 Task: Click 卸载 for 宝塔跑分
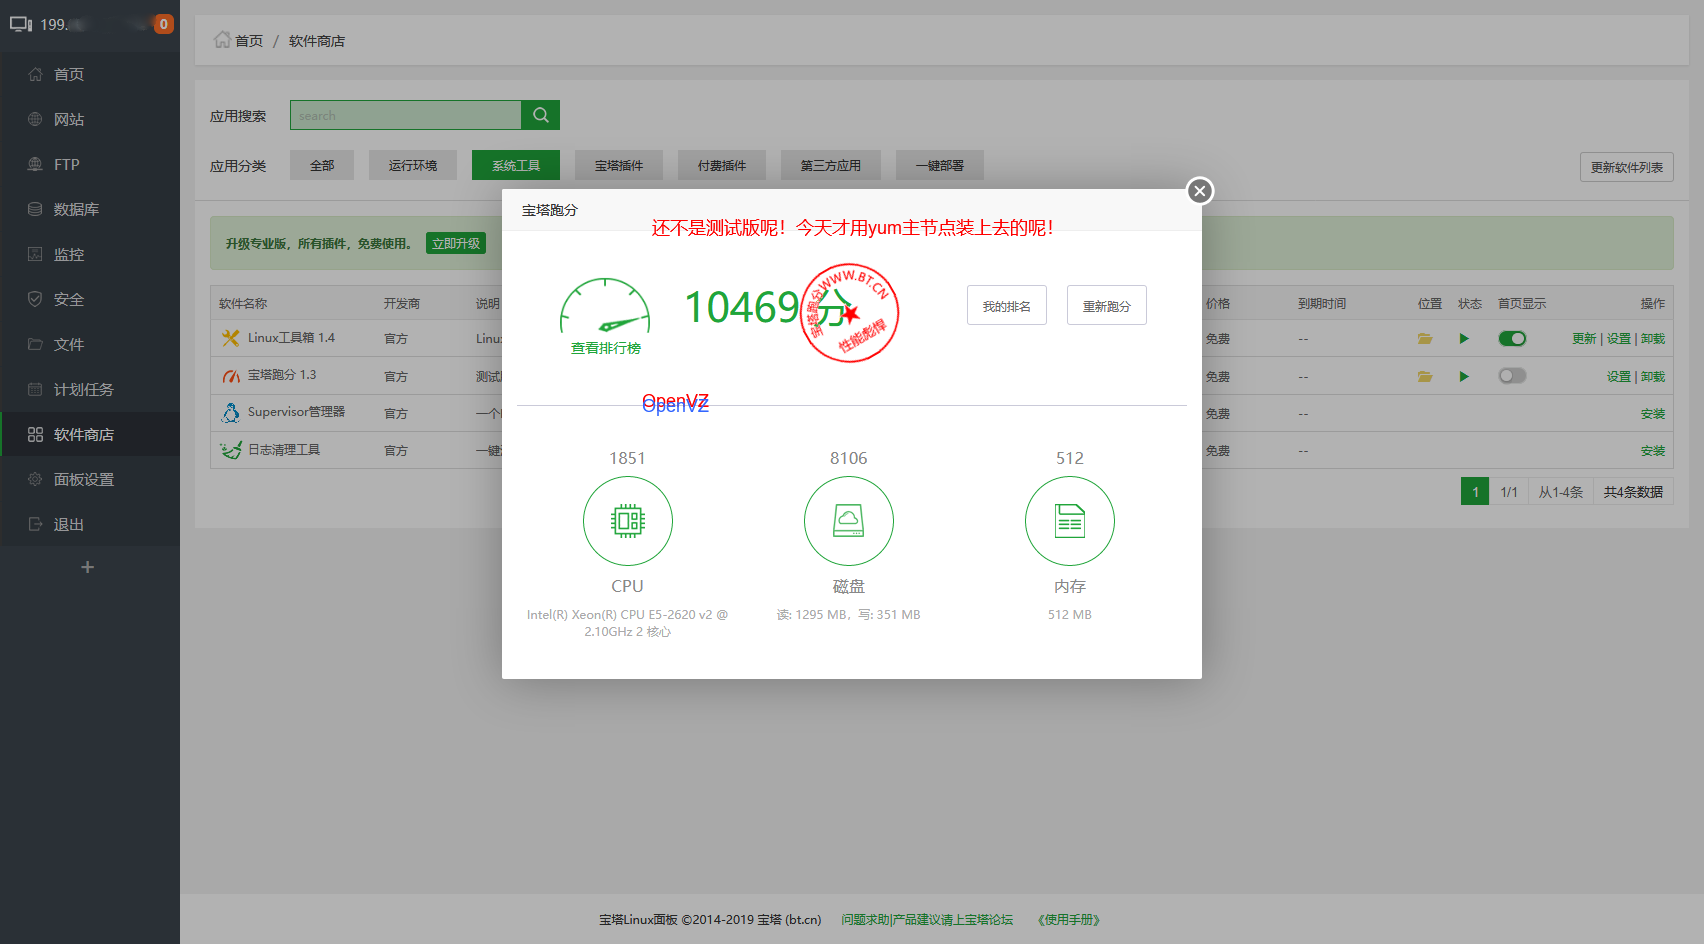tap(1653, 377)
